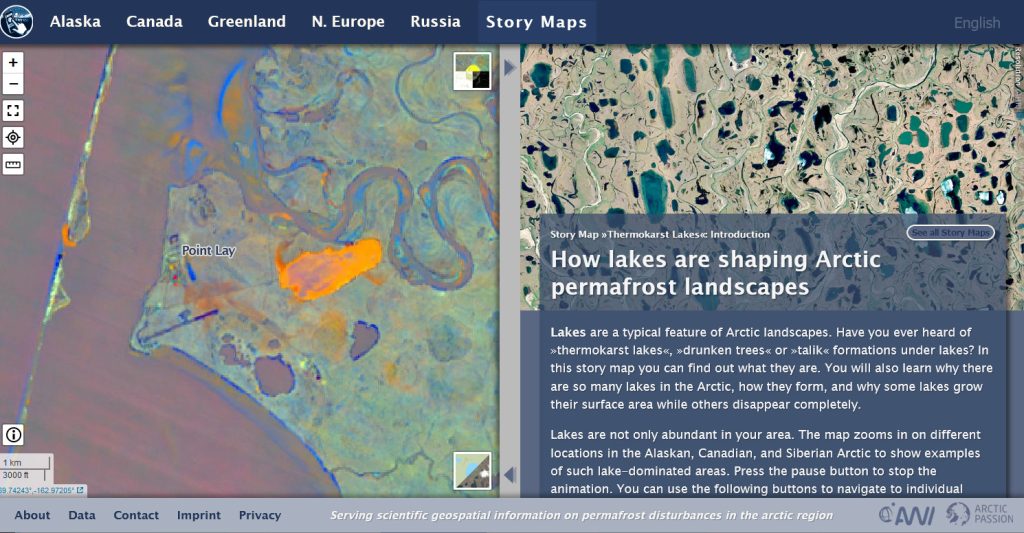Open the map info button
Screen dimensions: 1024x533
tap(14, 434)
